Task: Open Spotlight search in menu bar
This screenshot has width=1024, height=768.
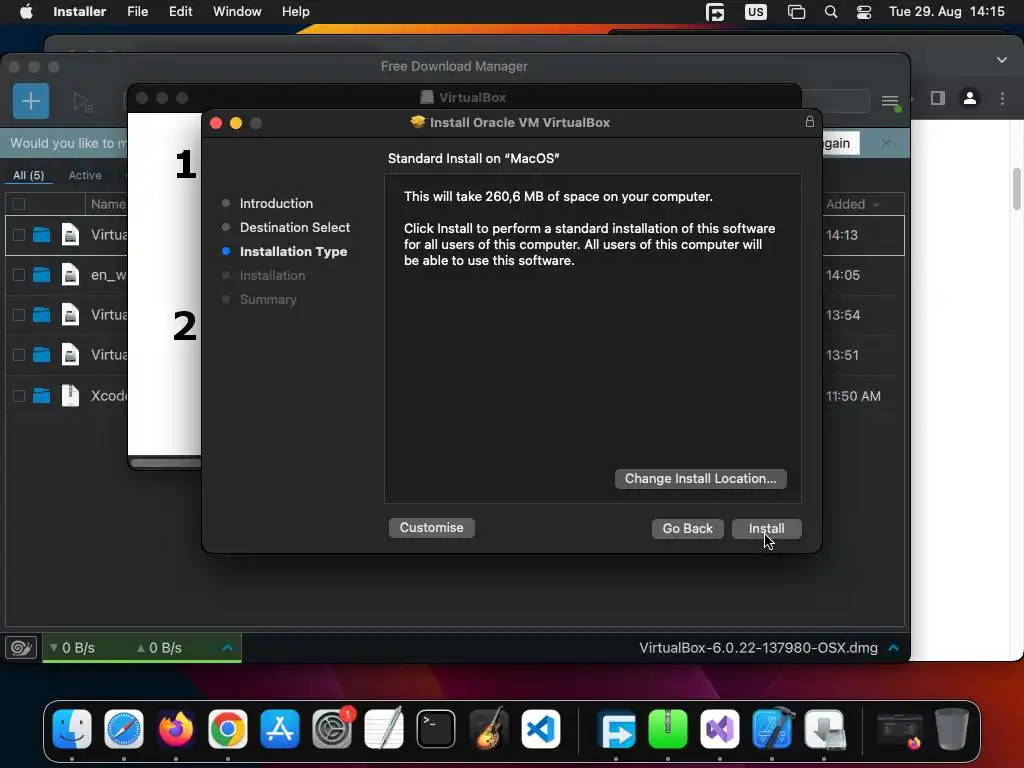Action: (831, 12)
